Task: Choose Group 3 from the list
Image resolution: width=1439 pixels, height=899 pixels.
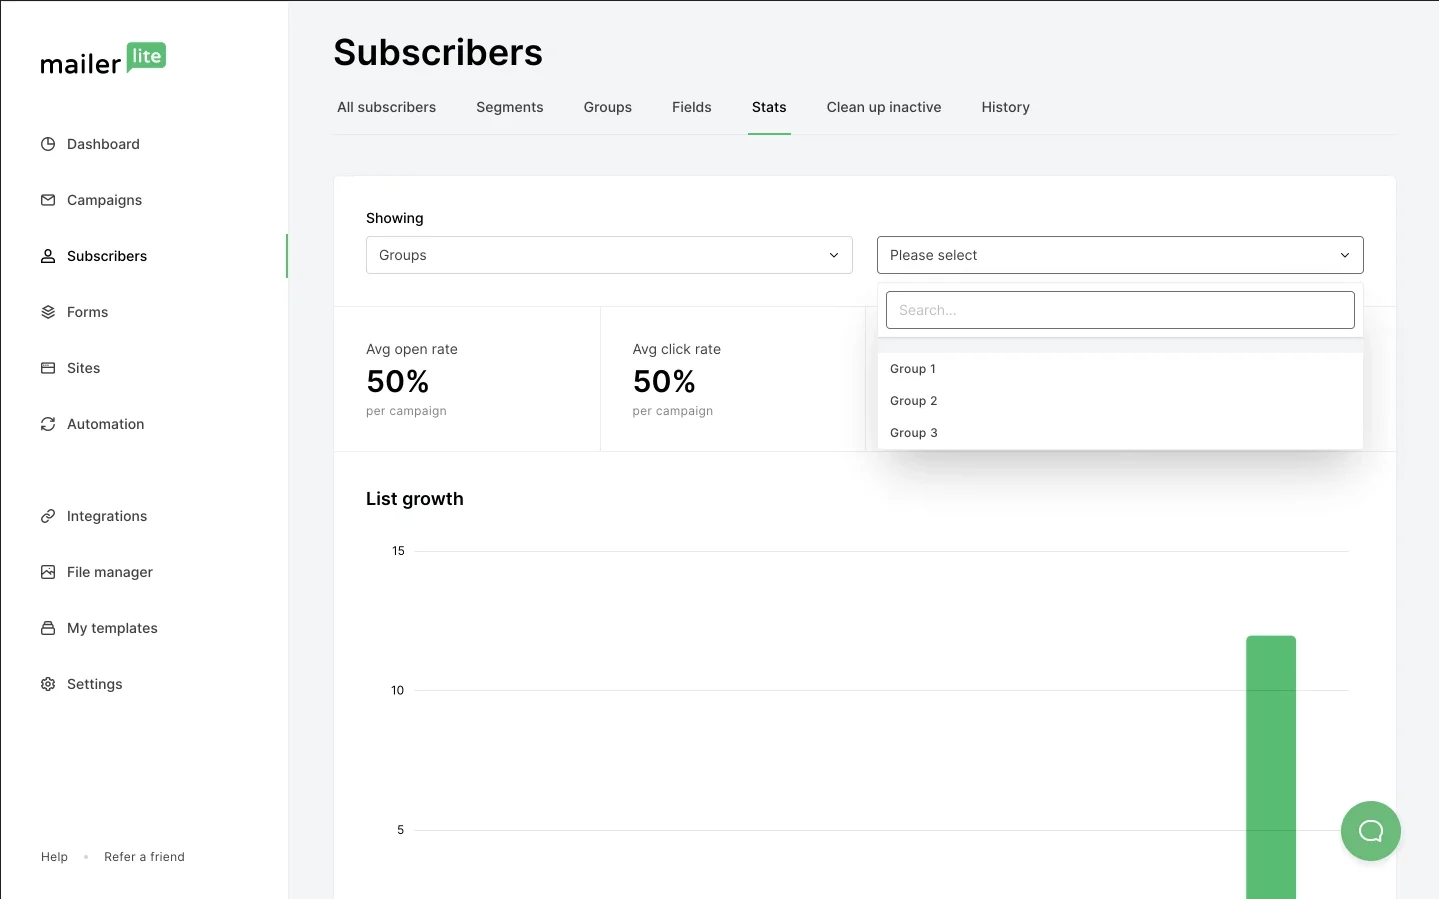Action: point(1120,433)
